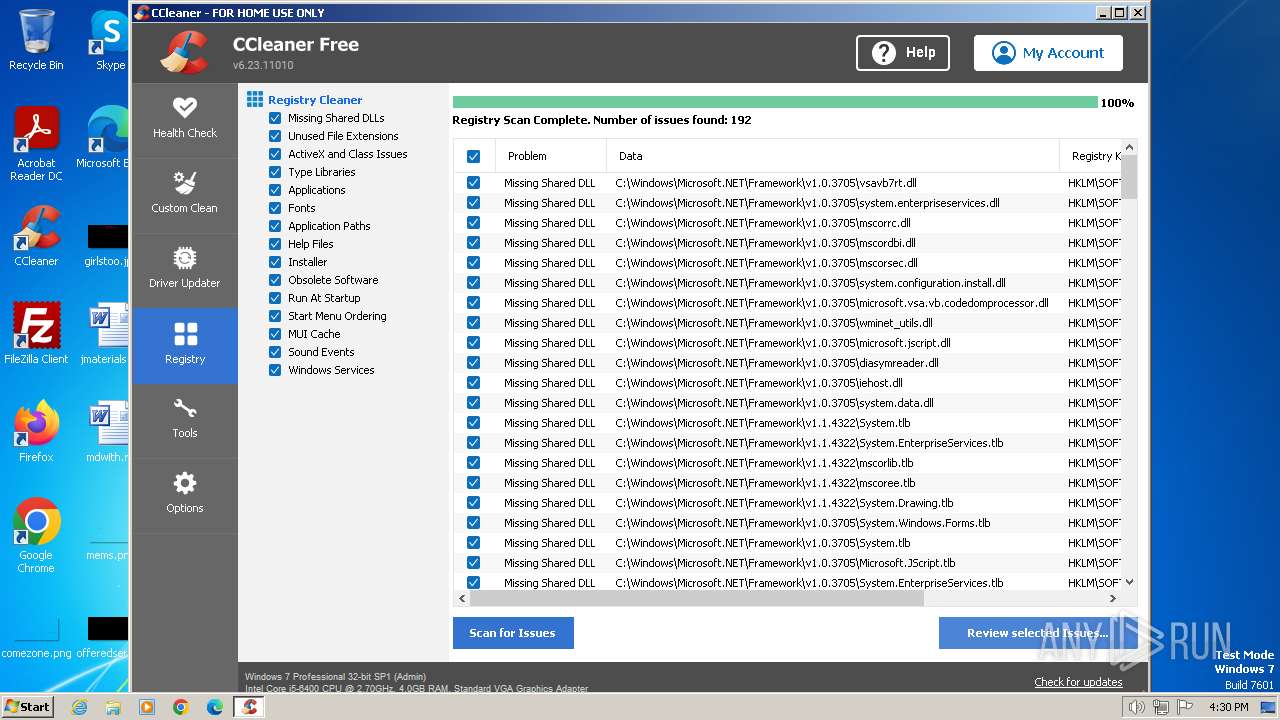The height and width of the screenshot is (720, 1280).
Task: Toggle the Obsolete Software checkbox
Action: coord(275,280)
